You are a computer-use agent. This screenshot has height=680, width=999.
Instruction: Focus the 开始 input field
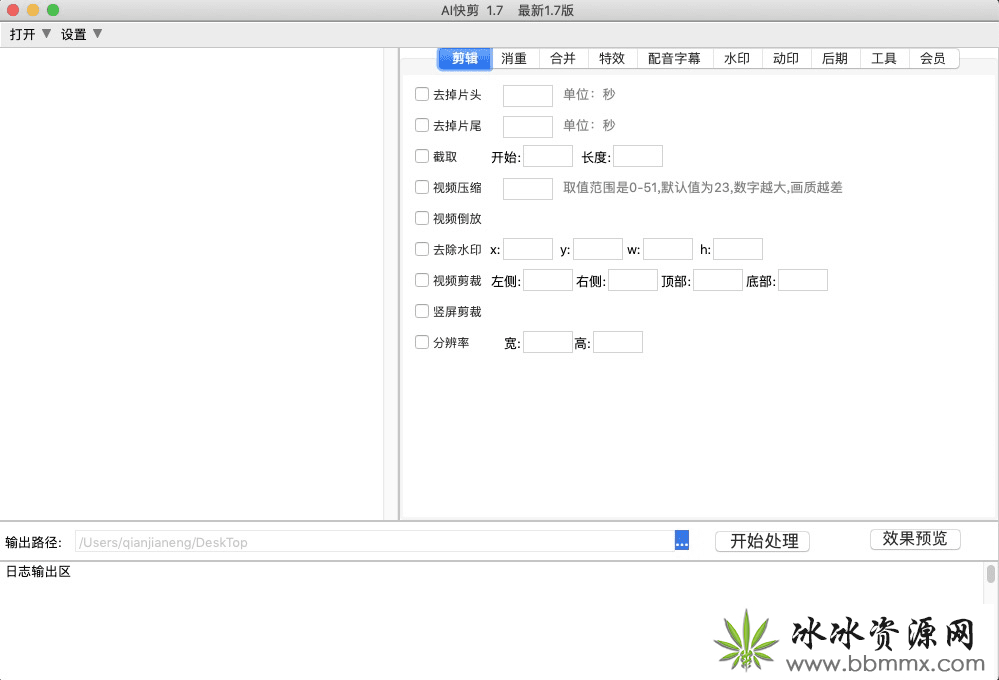point(548,156)
